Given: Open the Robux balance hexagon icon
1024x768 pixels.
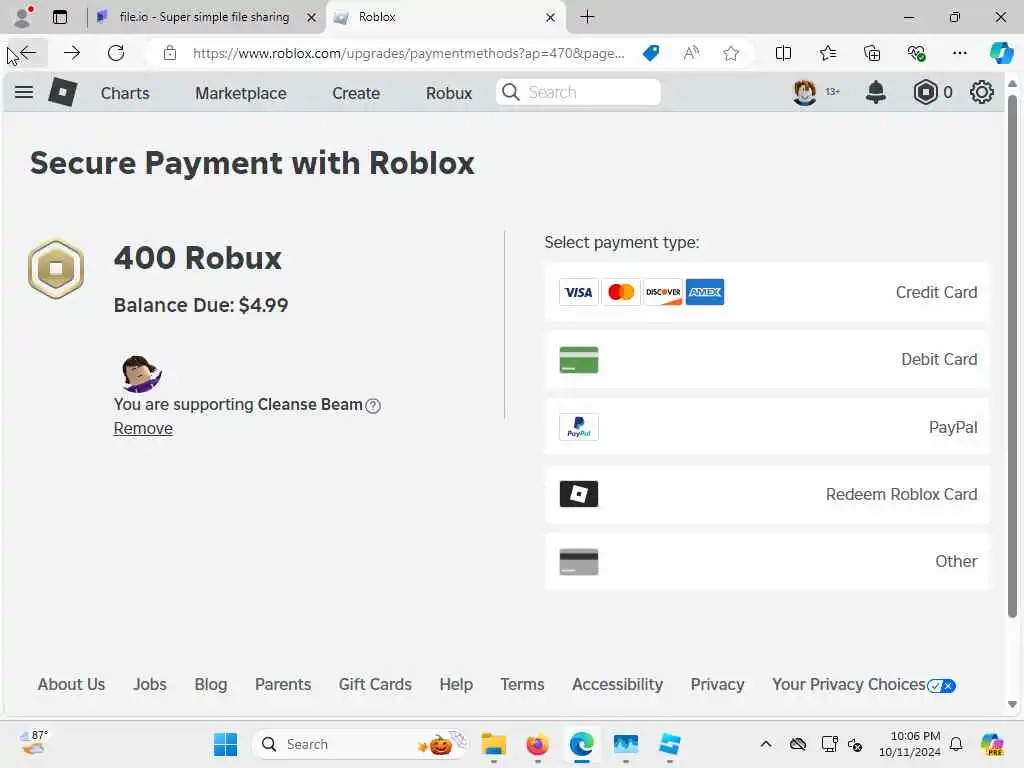Looking at the screenshot, I should [925, 92].
